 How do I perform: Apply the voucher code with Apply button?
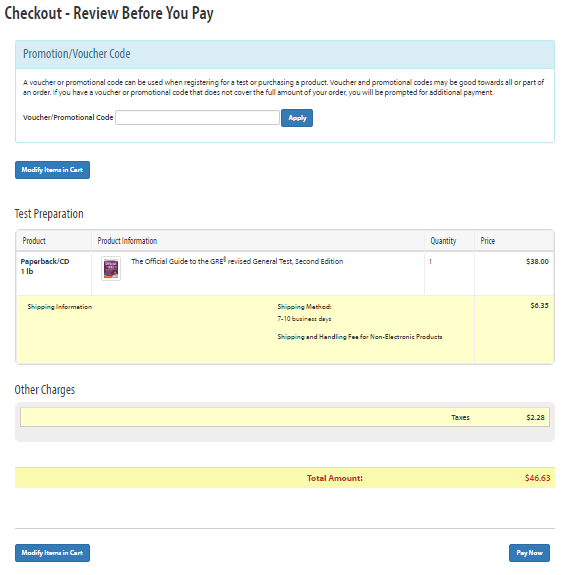pos(297,118)
